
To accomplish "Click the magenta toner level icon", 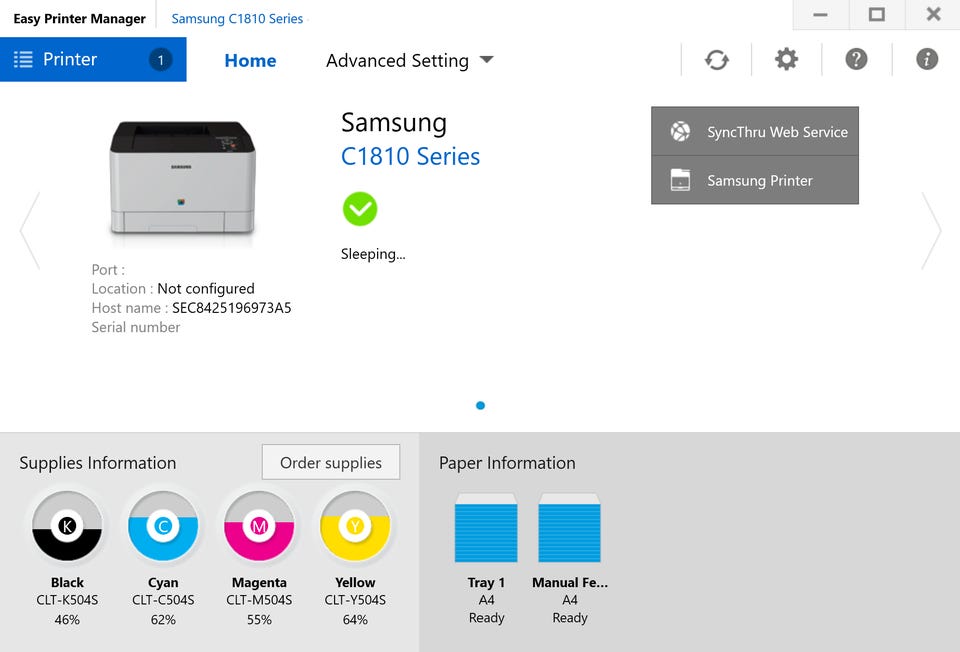I will [259, 526].
